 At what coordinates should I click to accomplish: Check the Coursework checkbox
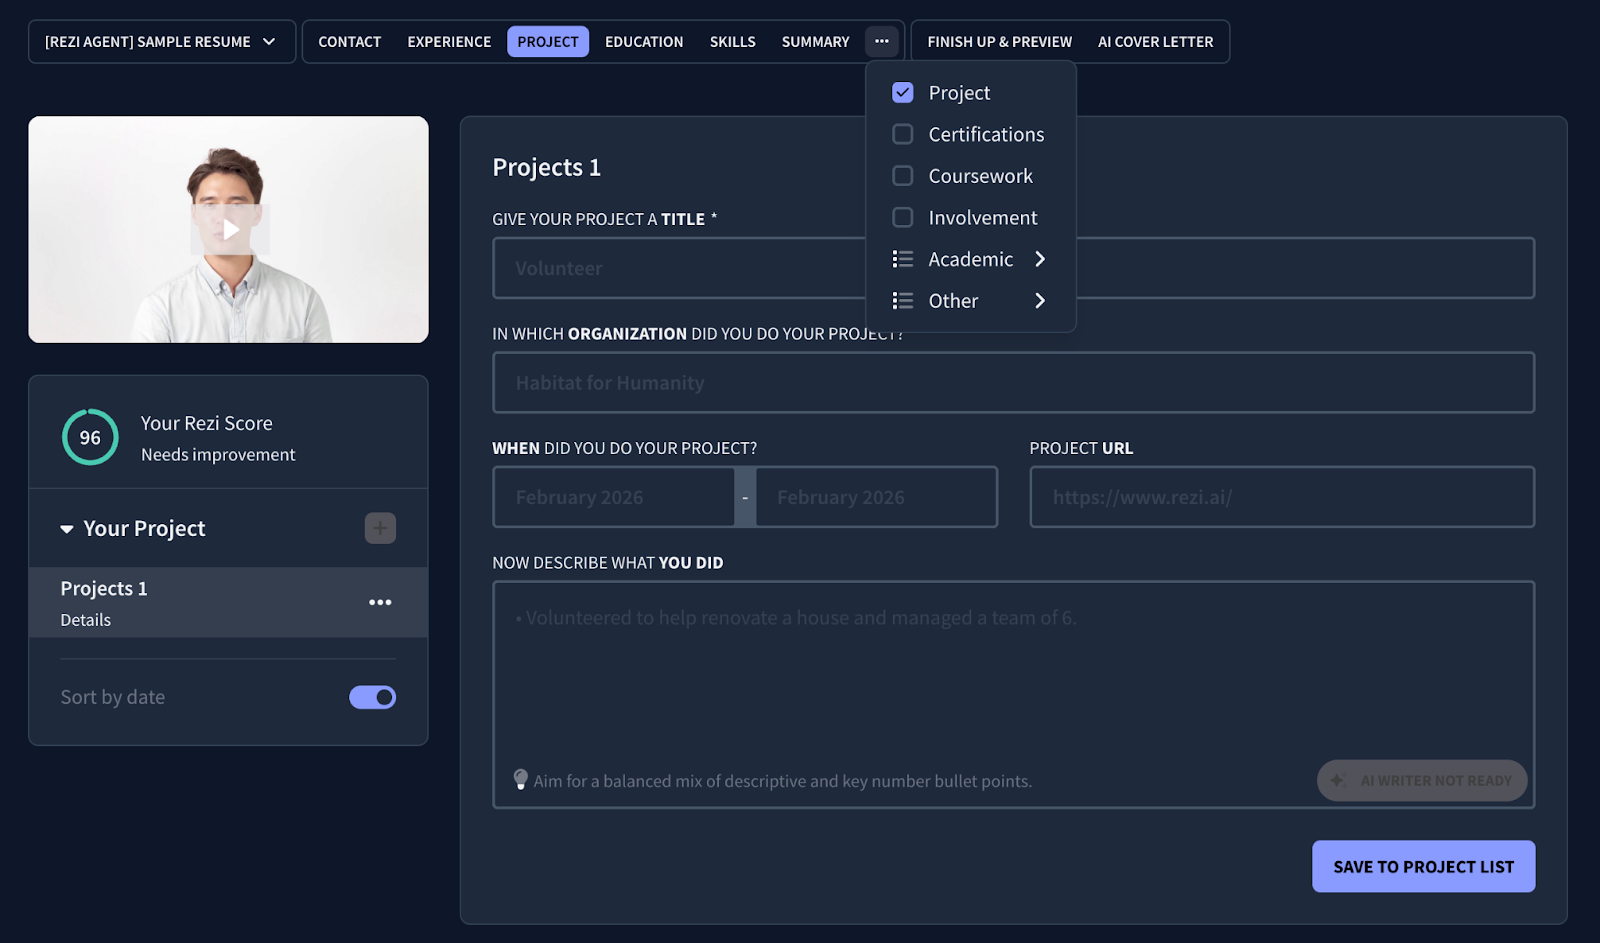[902, 175]
